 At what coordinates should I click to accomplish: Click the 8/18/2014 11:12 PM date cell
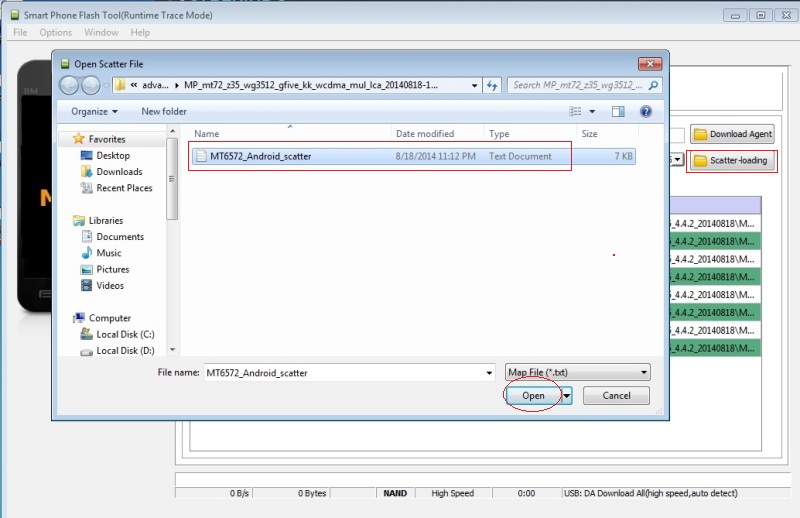(x=435, y=156)
